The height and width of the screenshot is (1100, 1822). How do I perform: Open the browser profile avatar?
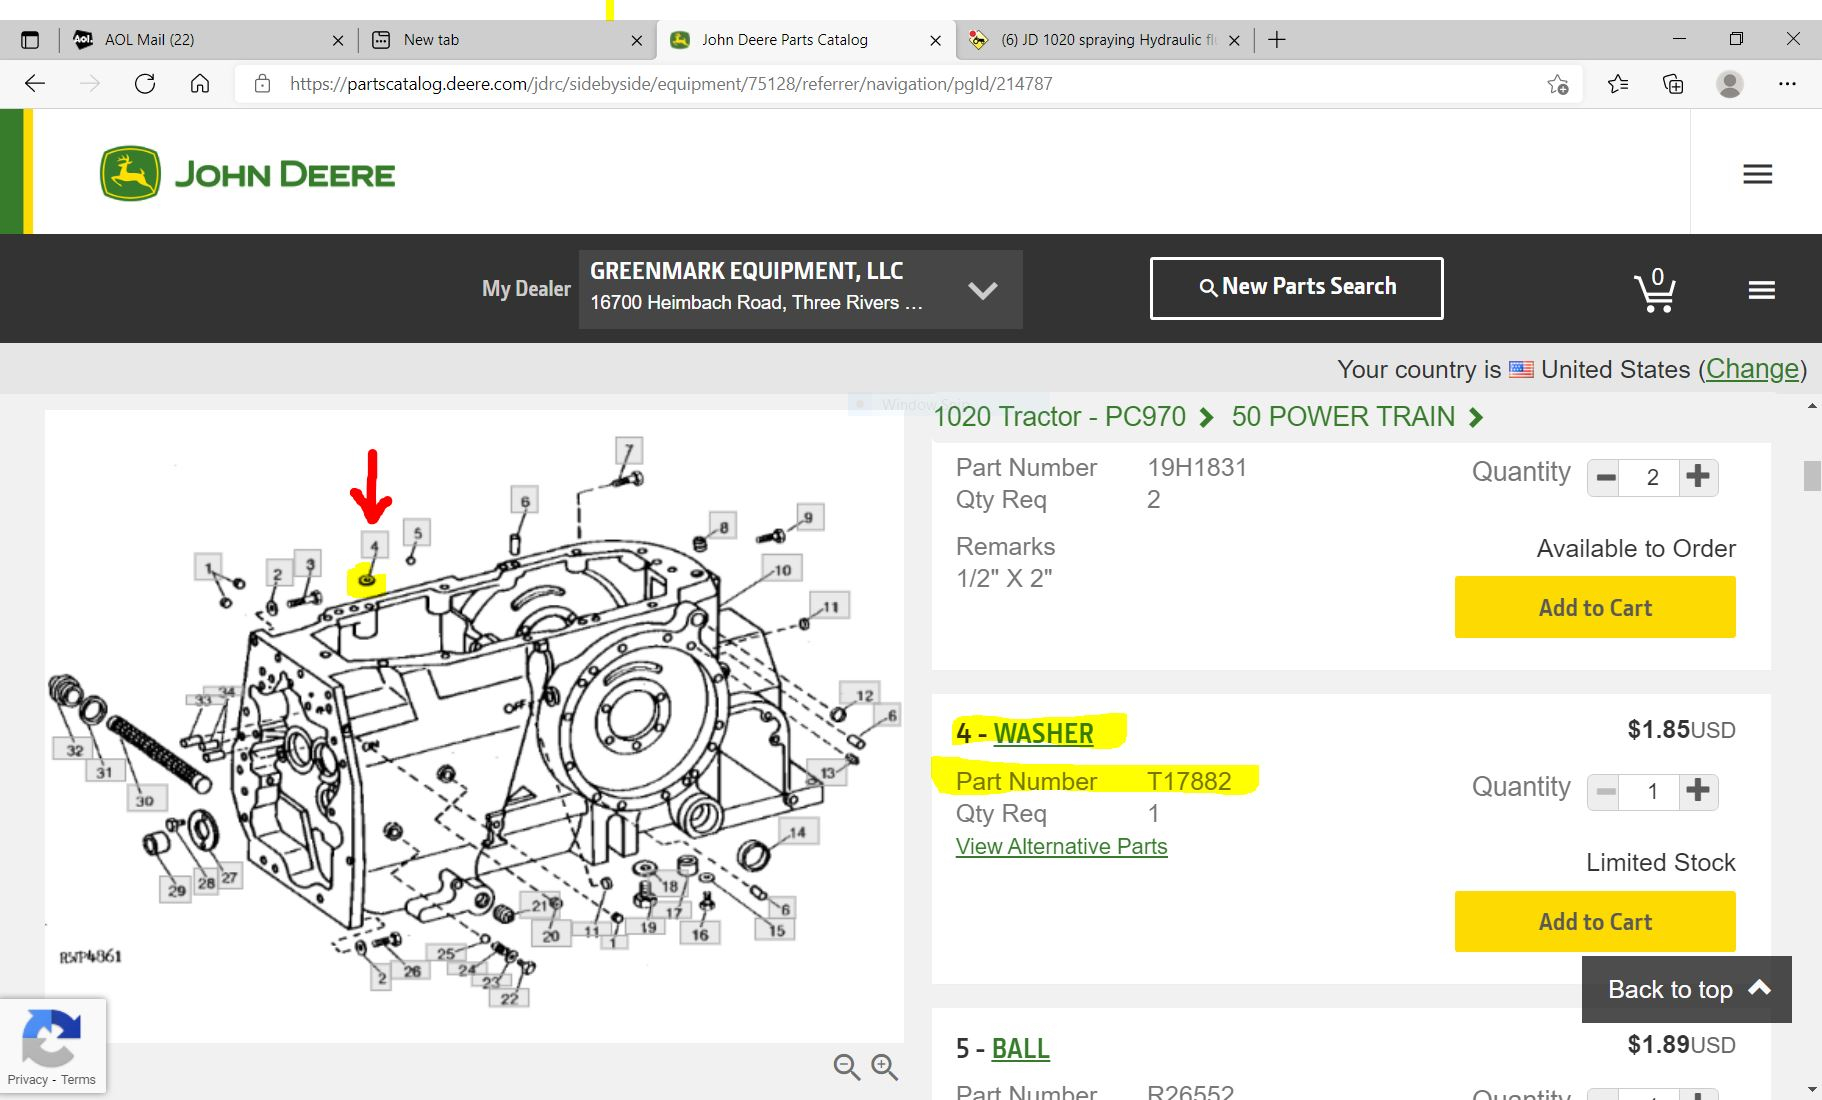[1730, 84]
